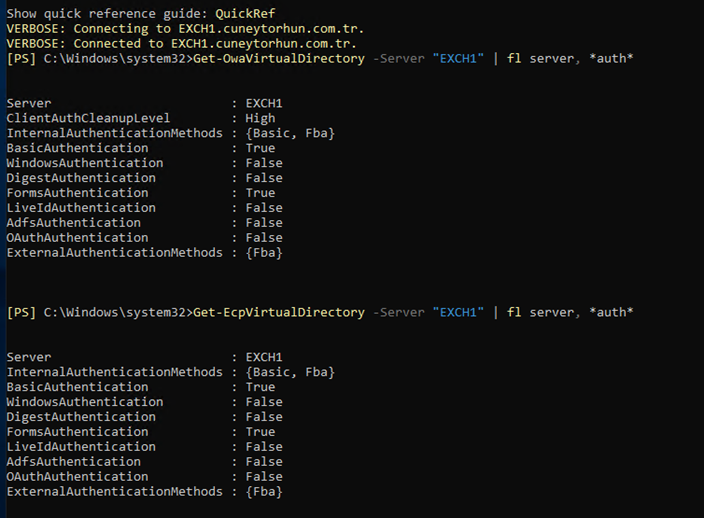This screenshot has width=704, height=518.
Task: Click the True value of OWA BasicAuthentication
Action: click(x=260, y=148)
